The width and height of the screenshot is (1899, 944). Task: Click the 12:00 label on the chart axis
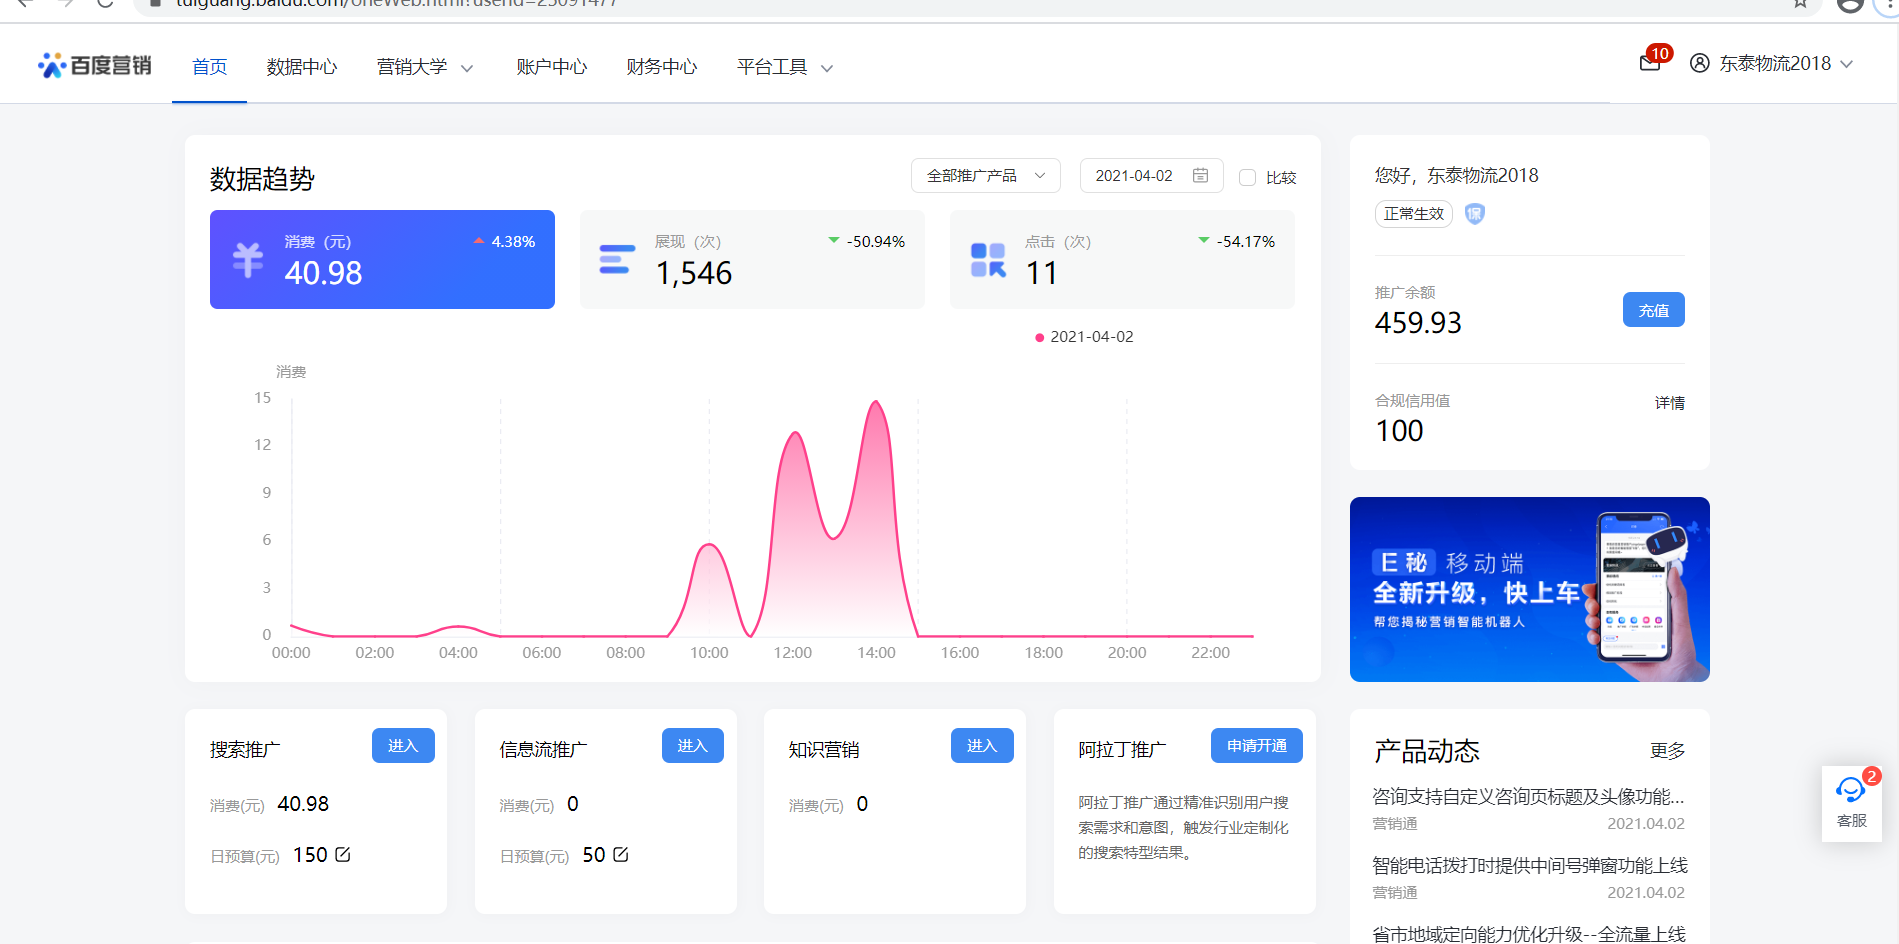point(792,652)
